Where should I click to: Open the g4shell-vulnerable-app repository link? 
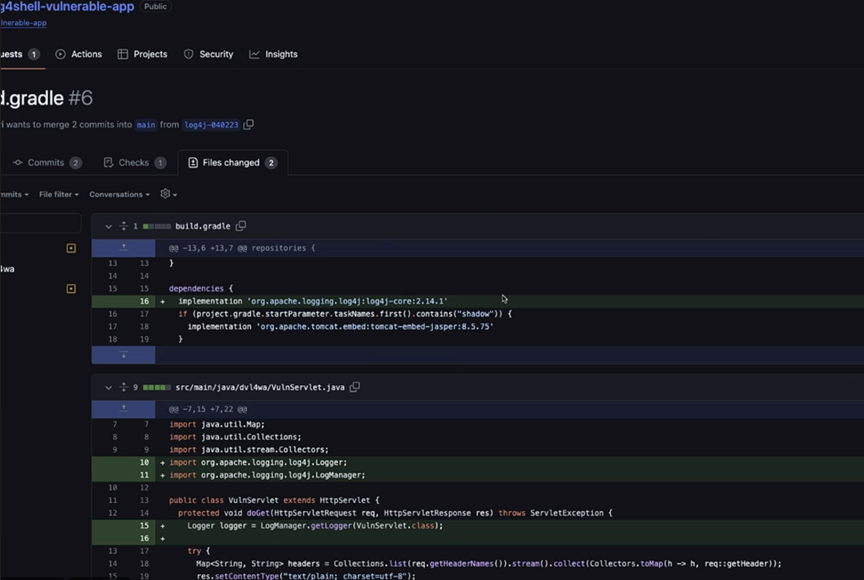(x=67, y=7)
